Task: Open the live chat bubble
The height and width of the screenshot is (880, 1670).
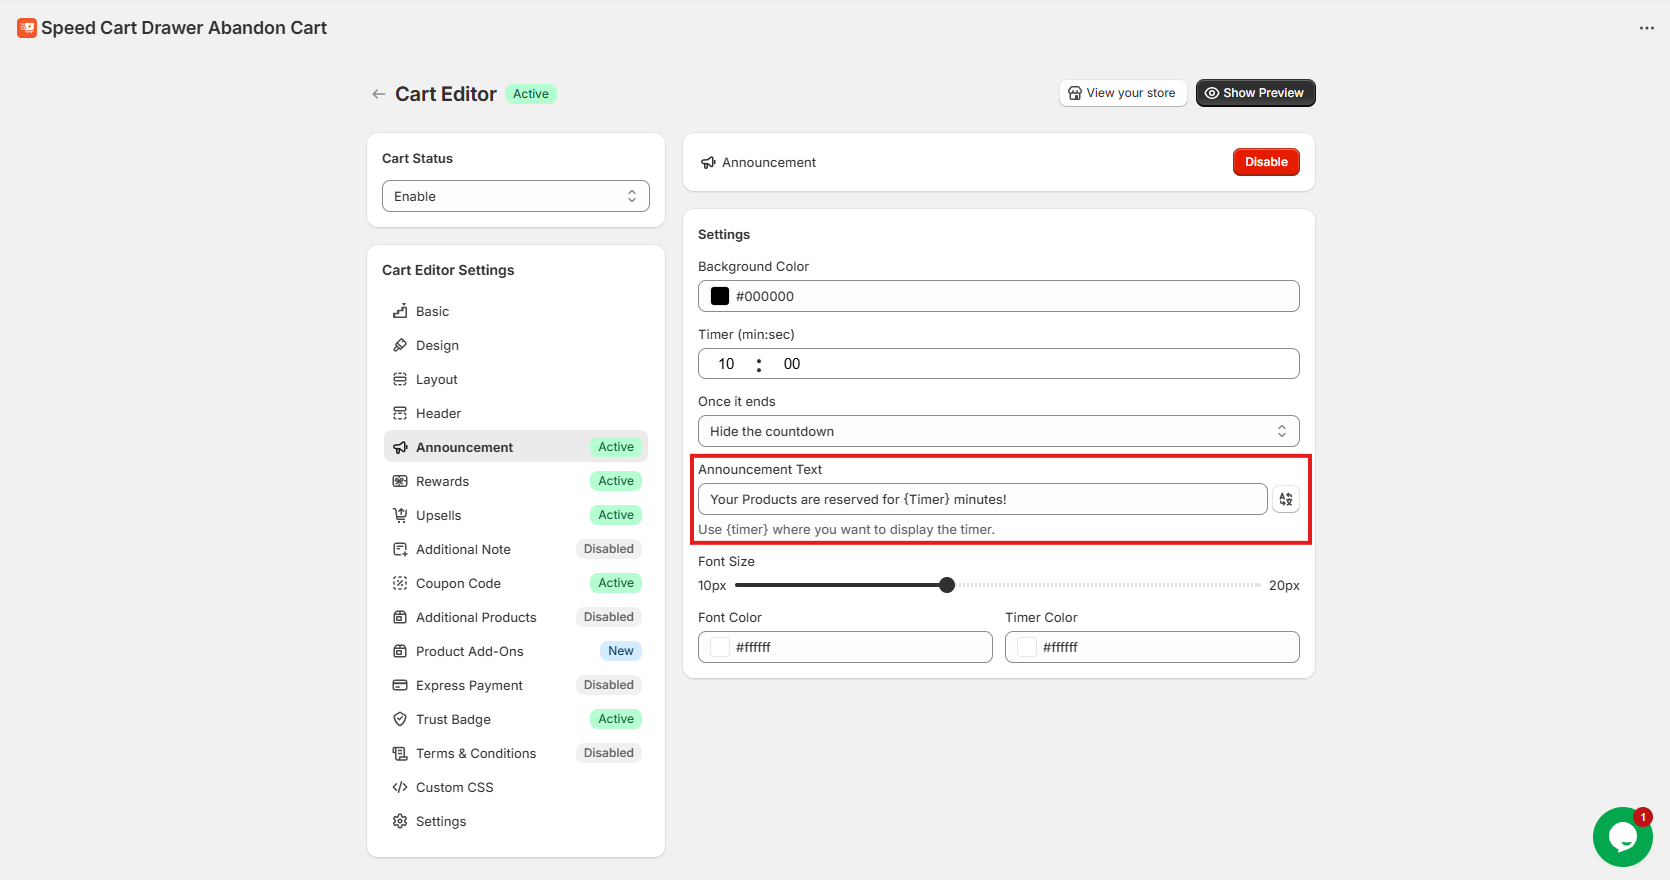Action: point(1622,837)
